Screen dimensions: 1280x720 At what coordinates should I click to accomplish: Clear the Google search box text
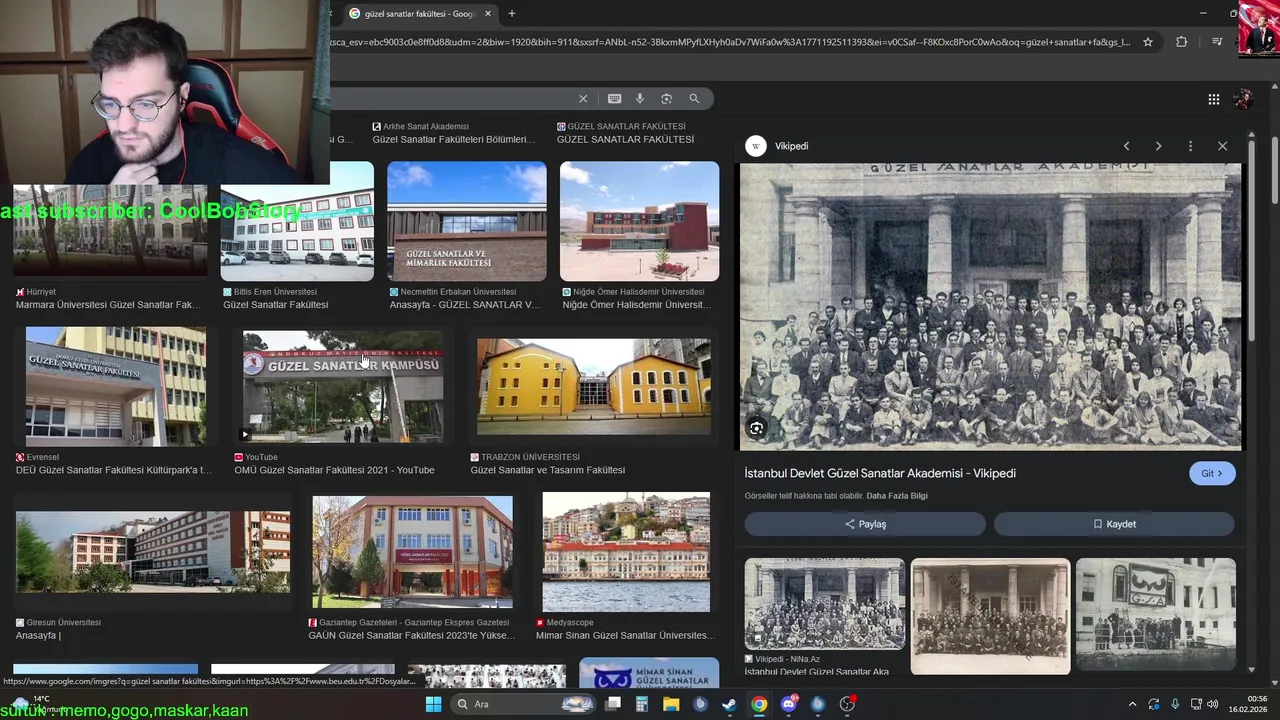coord(583,98)
